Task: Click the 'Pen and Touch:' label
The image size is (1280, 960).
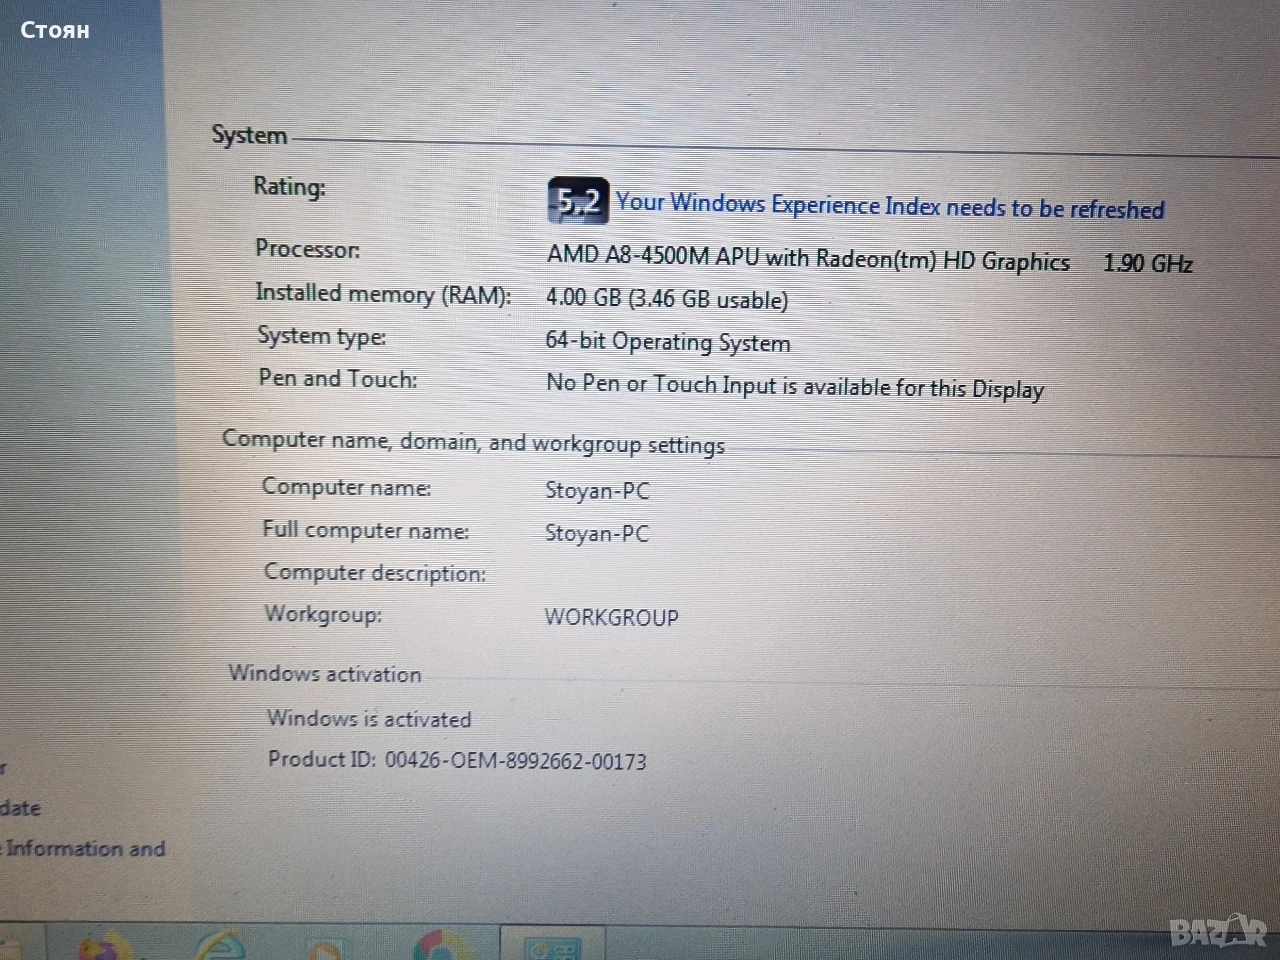Action: 338,378
